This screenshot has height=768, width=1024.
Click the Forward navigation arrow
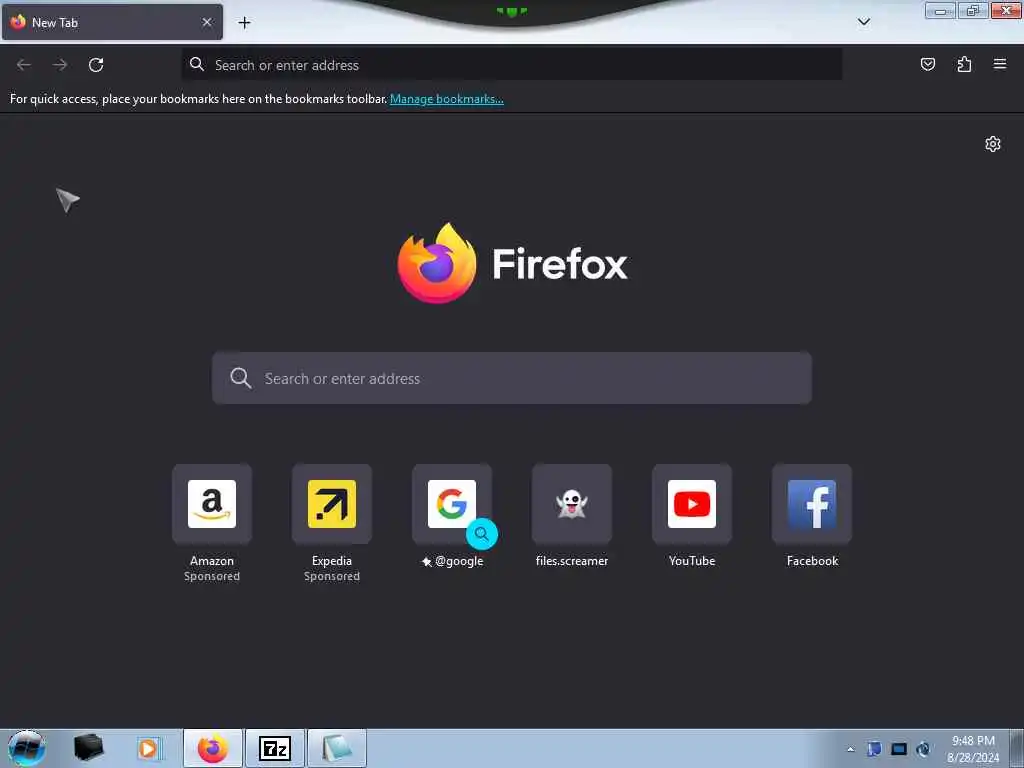(60, 65)
